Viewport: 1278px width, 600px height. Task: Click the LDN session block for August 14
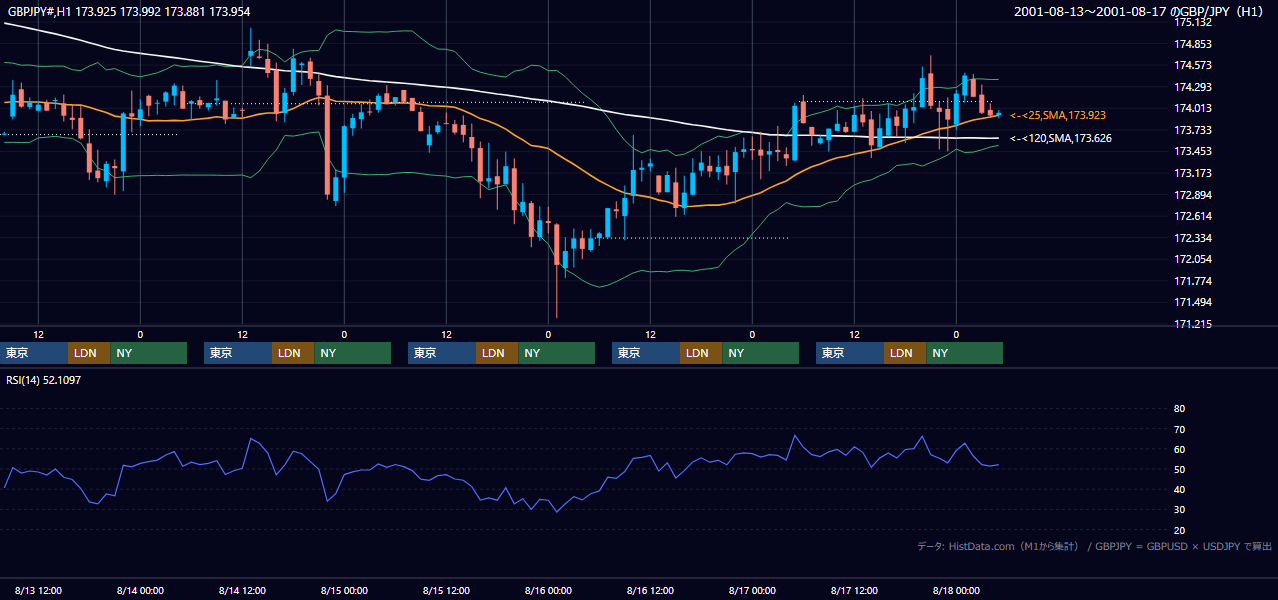click(293, 353)
